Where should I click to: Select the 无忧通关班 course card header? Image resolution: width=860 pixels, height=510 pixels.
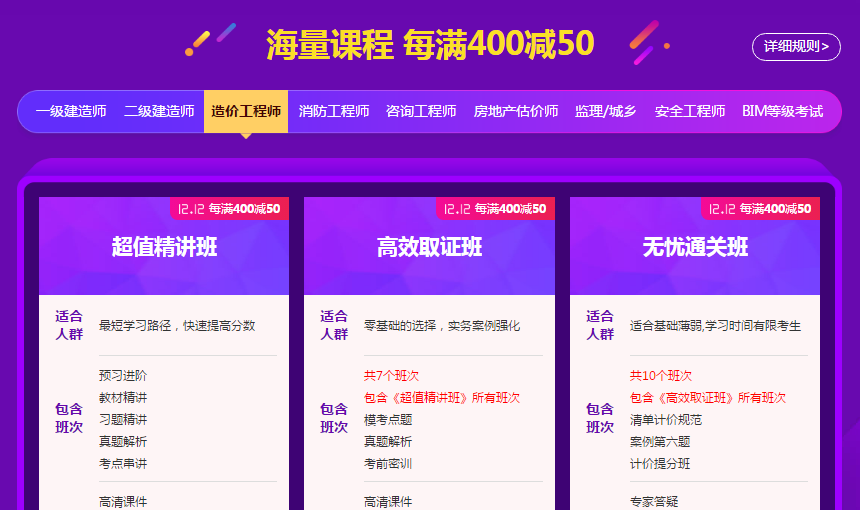(695, 247)
